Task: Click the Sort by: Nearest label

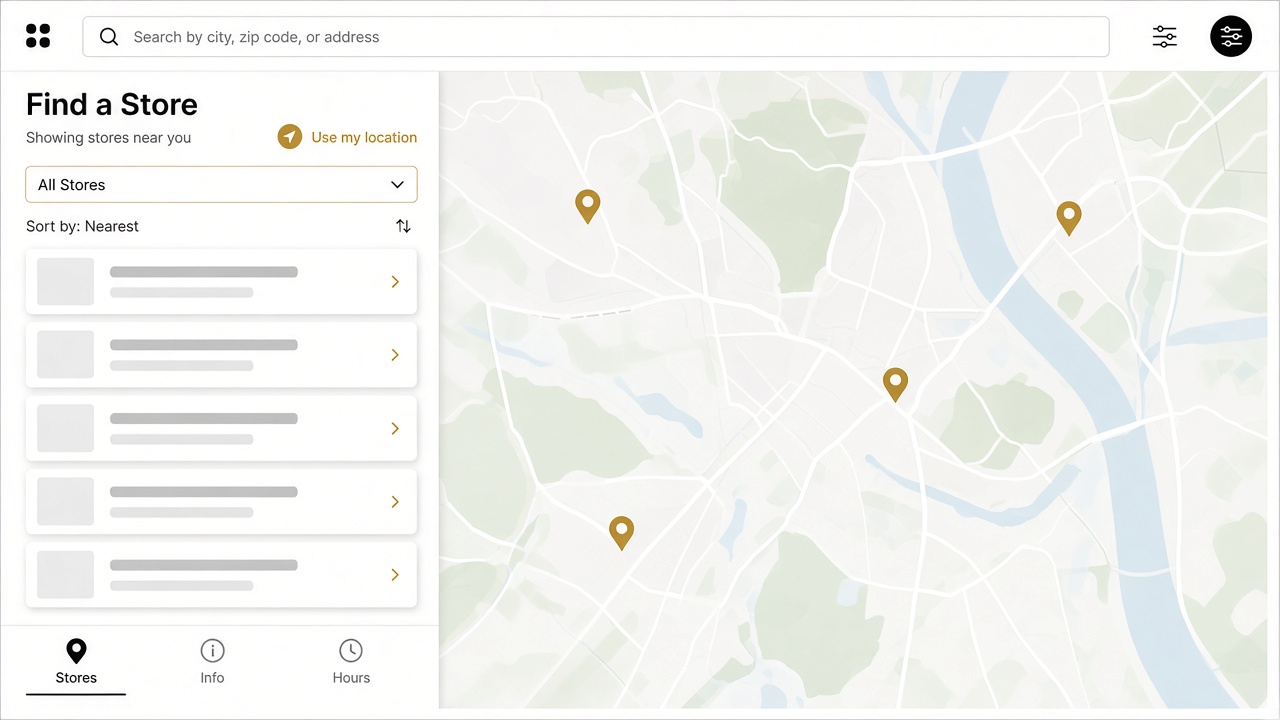Action: point(82,226)
